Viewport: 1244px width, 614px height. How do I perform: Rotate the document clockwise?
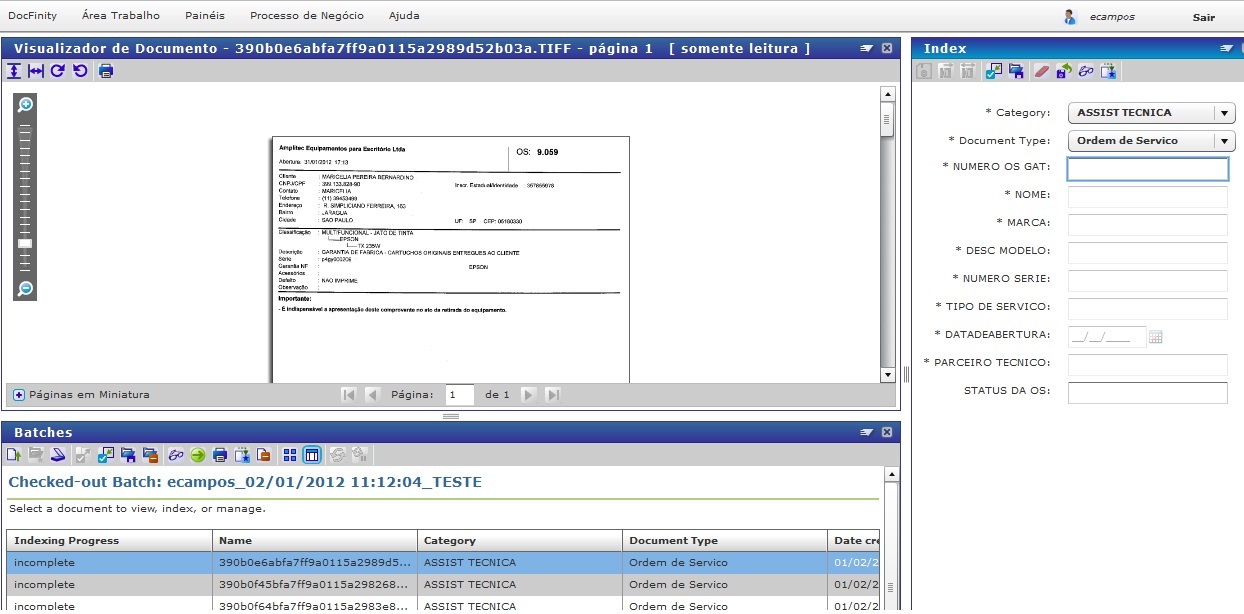pos(58,71)
